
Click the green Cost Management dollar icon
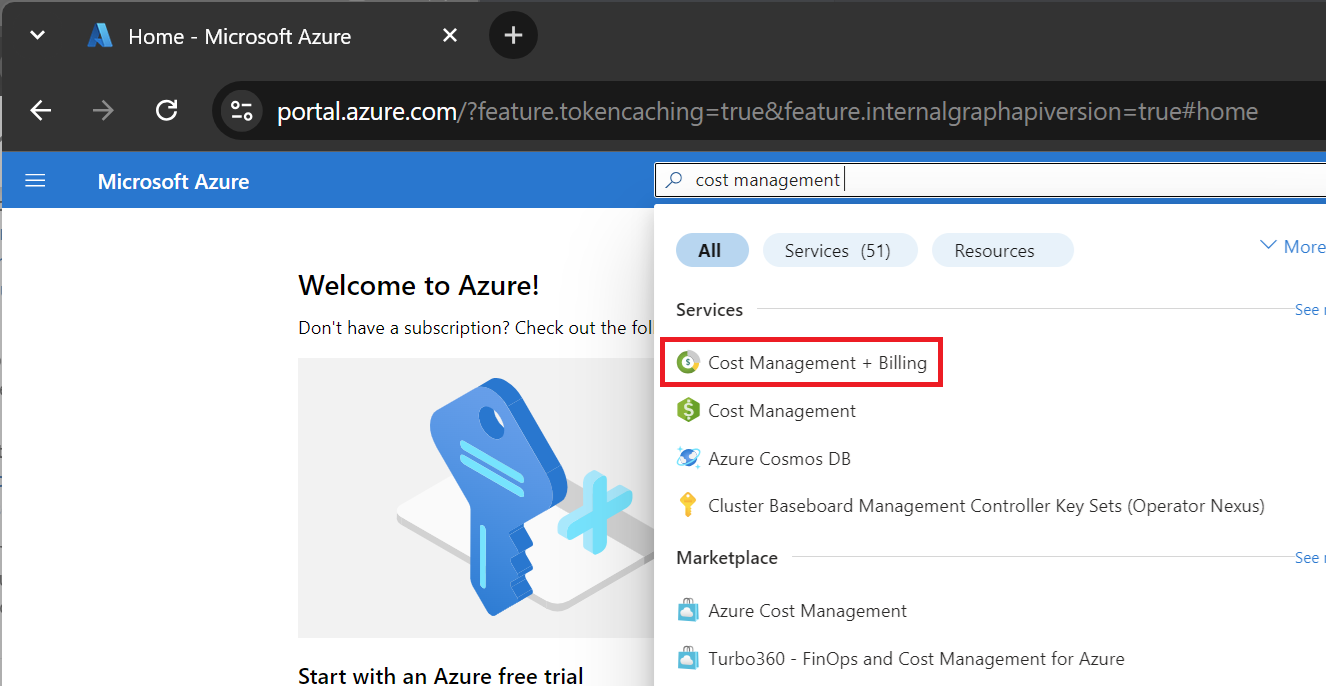[688, 411]
